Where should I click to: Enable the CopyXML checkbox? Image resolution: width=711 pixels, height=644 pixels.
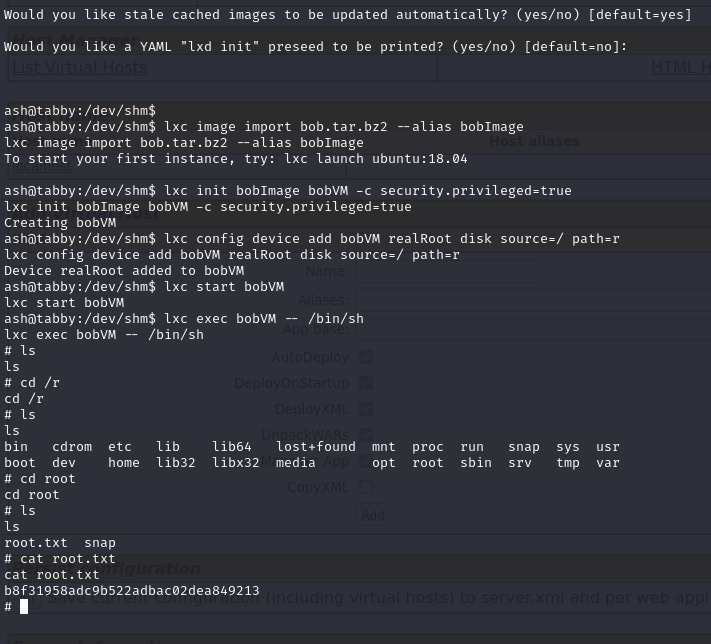(x=366, y=487)
